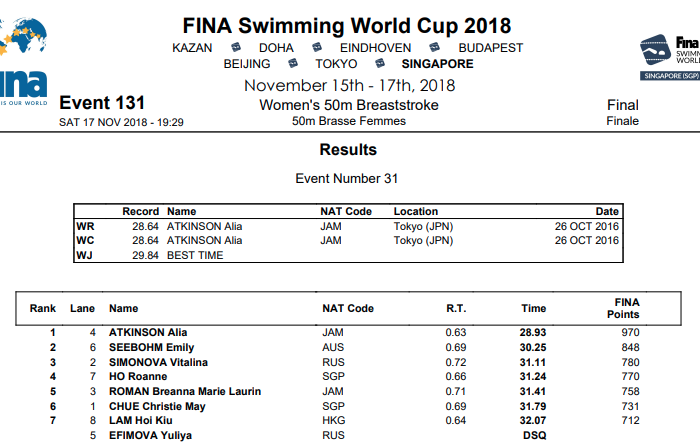Click the Results heading
700x448 pixels.
pyautogui.click(x=348, y=150)
